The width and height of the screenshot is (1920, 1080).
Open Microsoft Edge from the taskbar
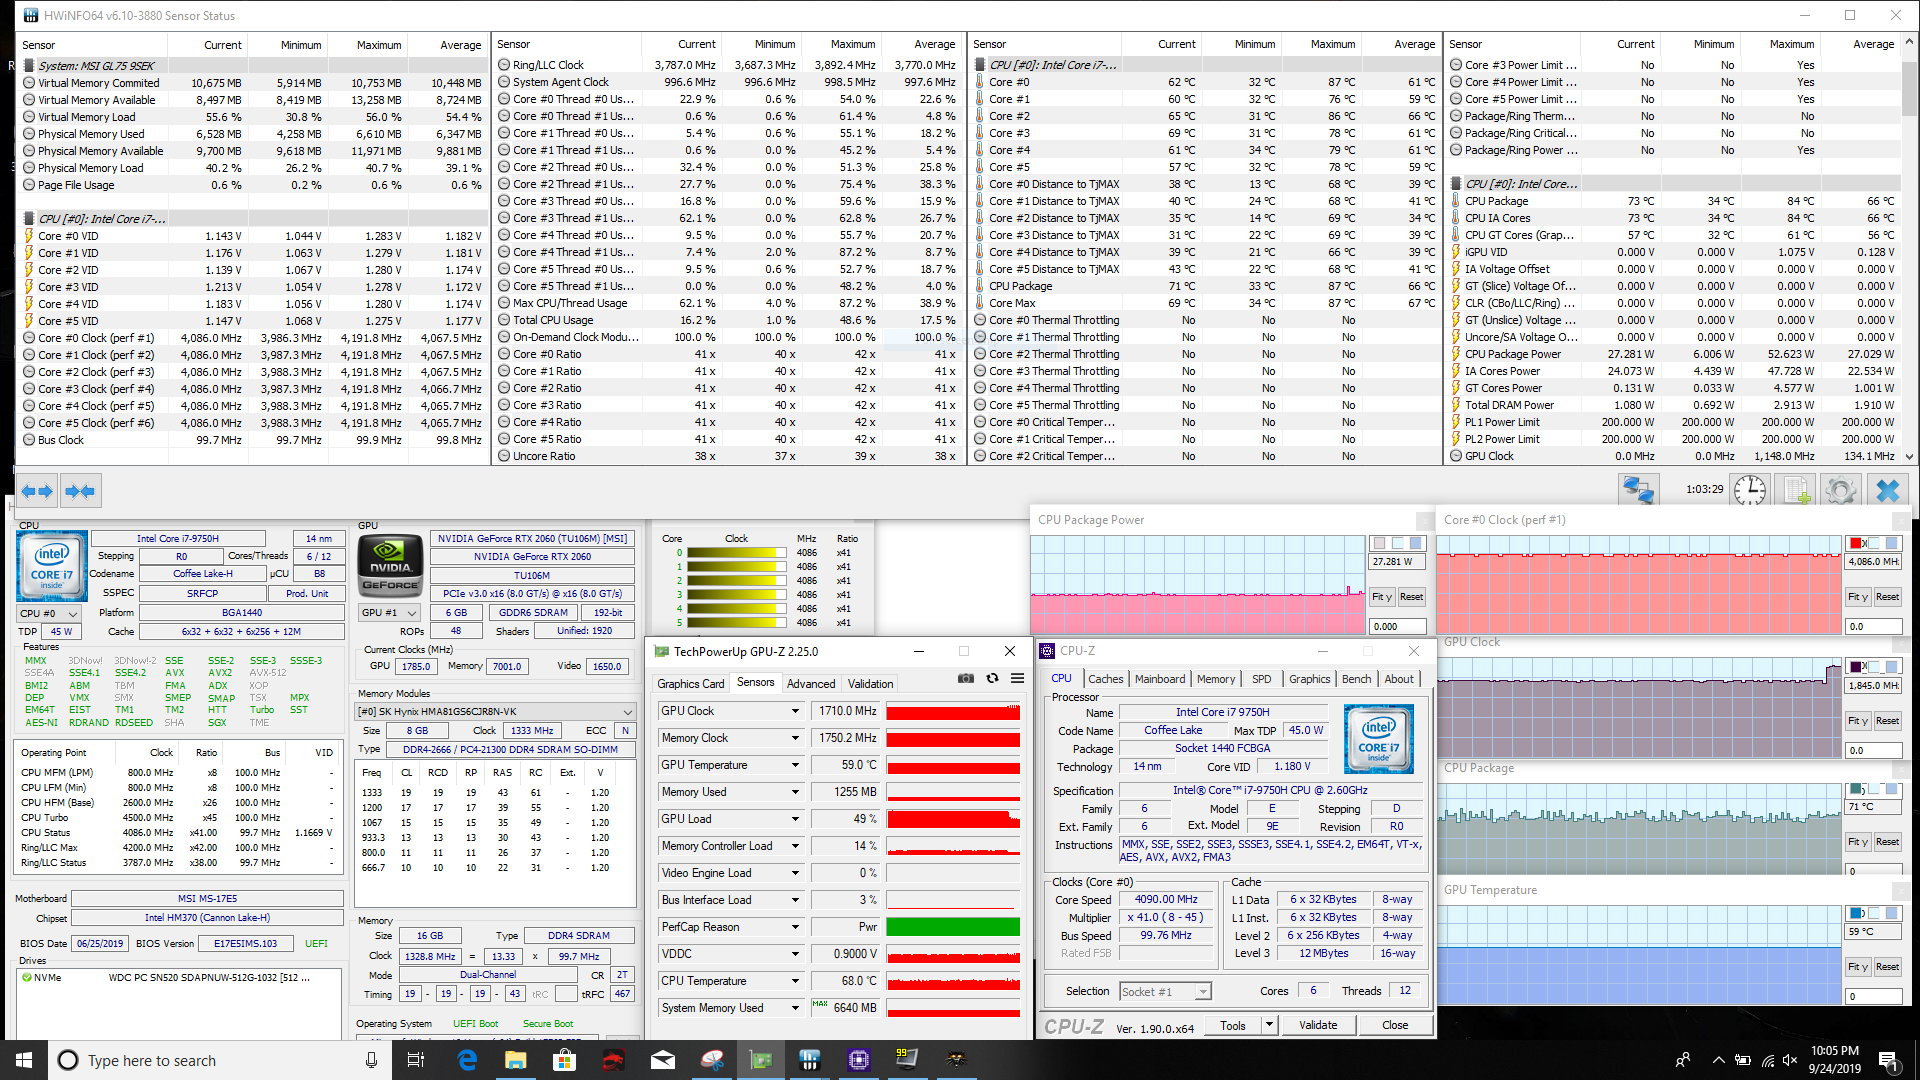467,1060
